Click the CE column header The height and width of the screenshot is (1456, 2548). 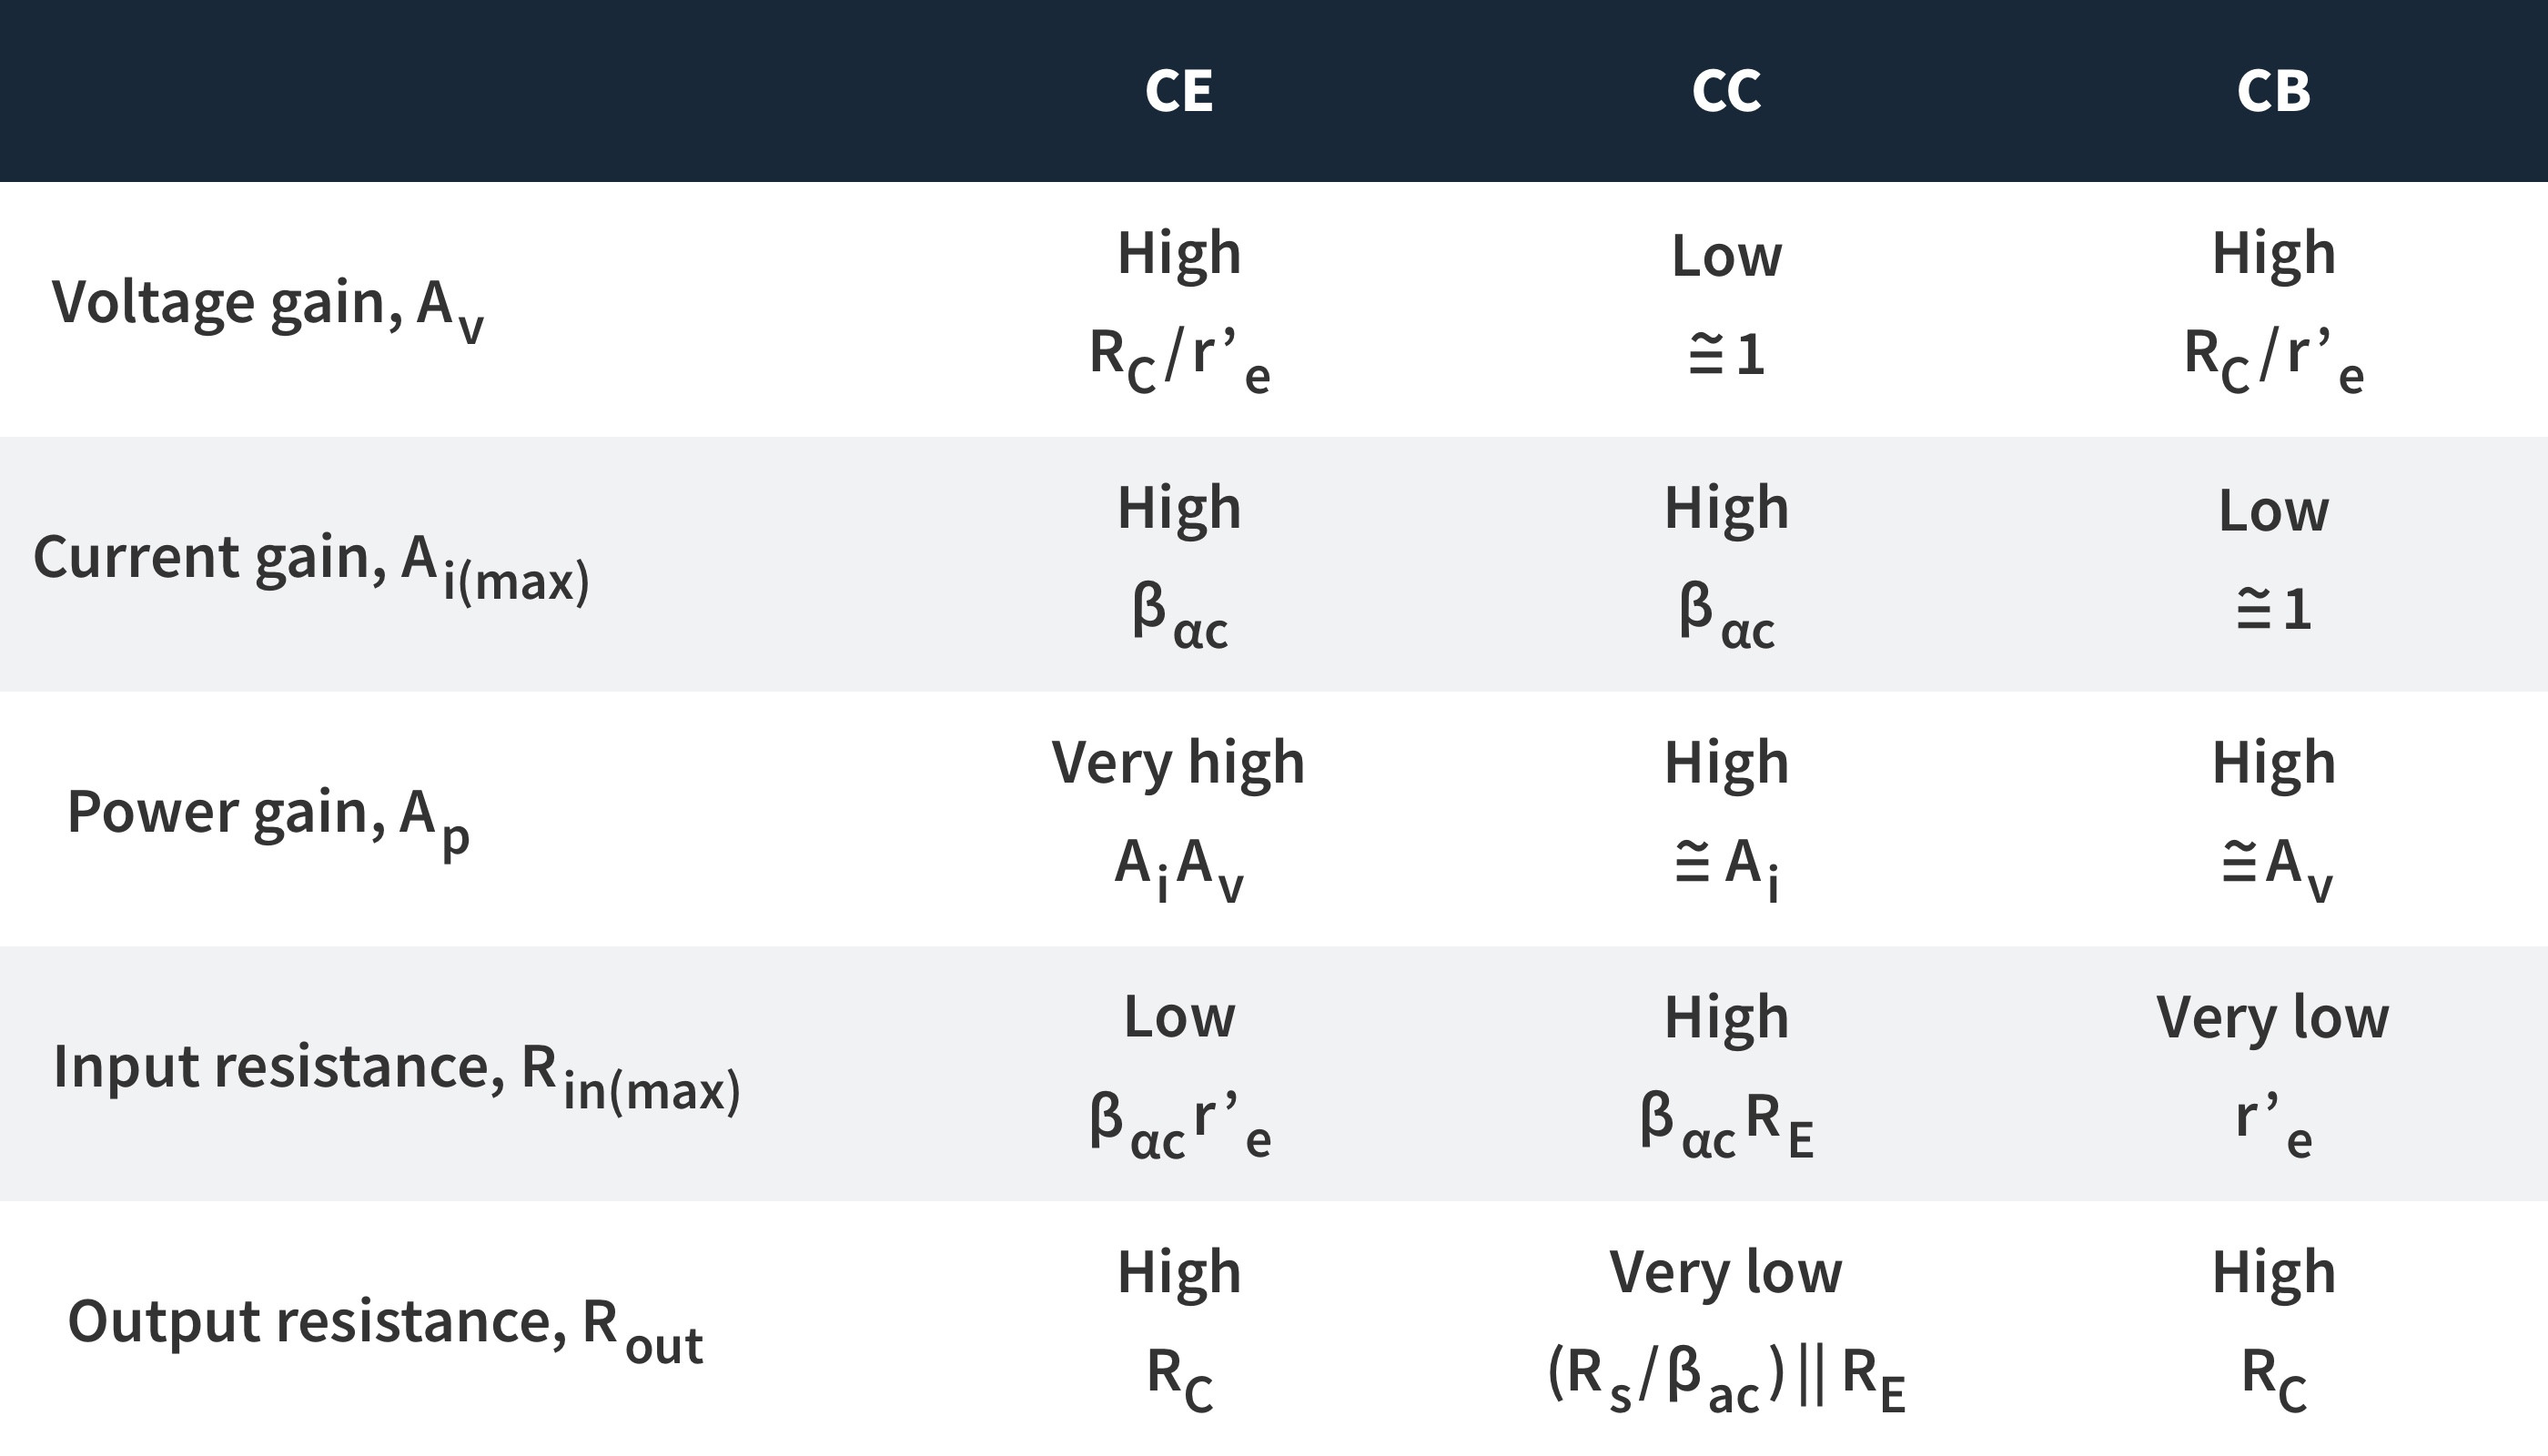click(1178, 91)
